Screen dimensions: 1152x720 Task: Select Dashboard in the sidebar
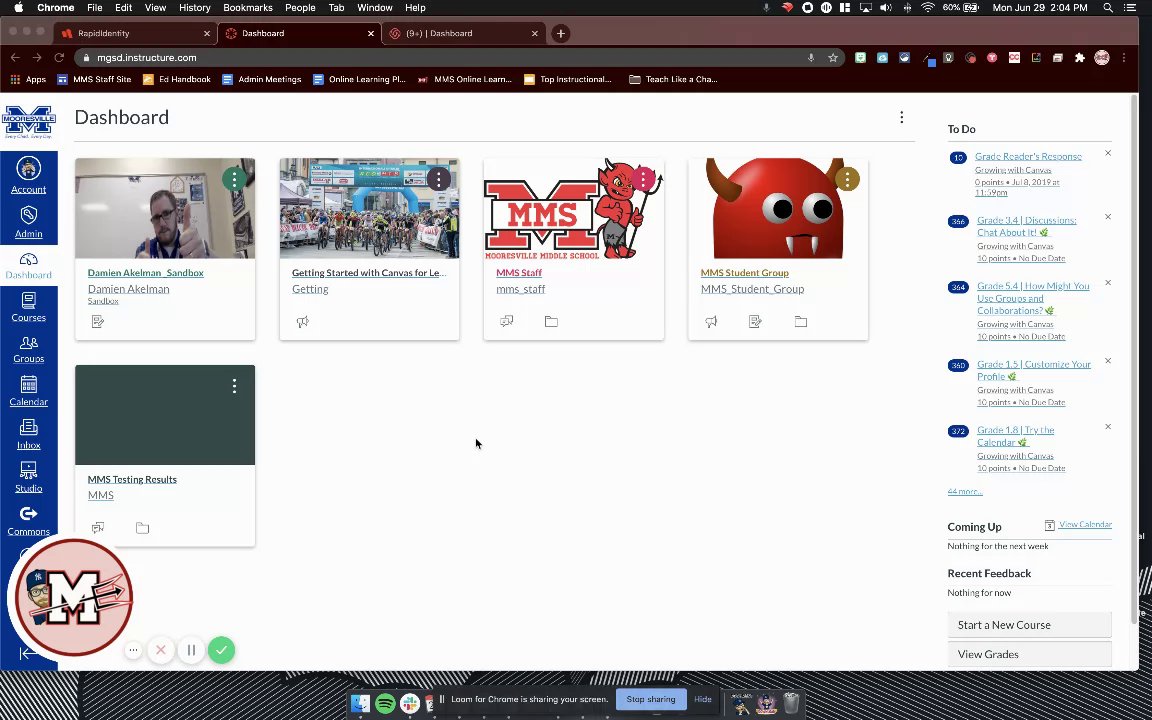click(x=29, y=265)
